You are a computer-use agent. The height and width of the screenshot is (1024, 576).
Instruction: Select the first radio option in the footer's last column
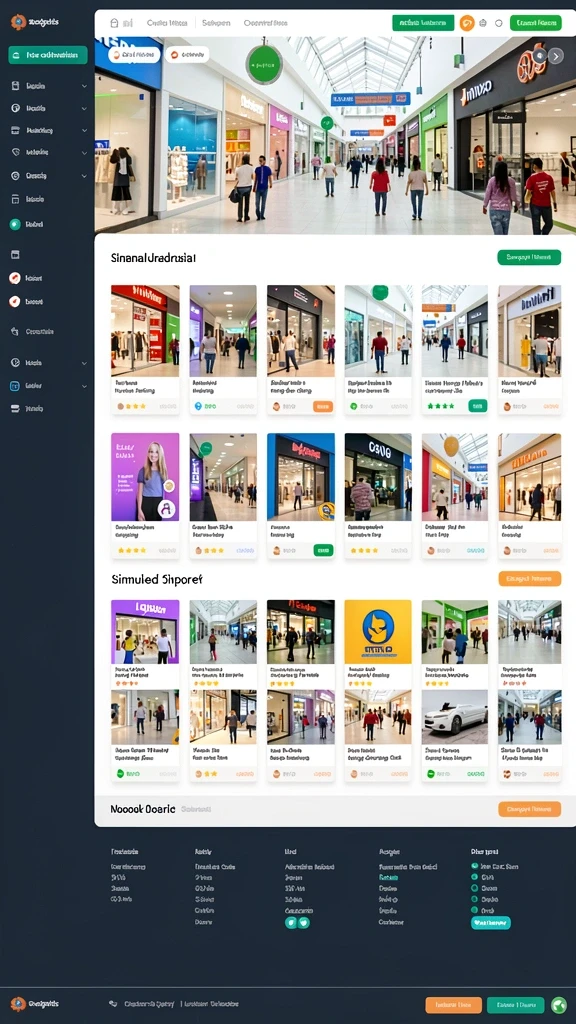475,866
